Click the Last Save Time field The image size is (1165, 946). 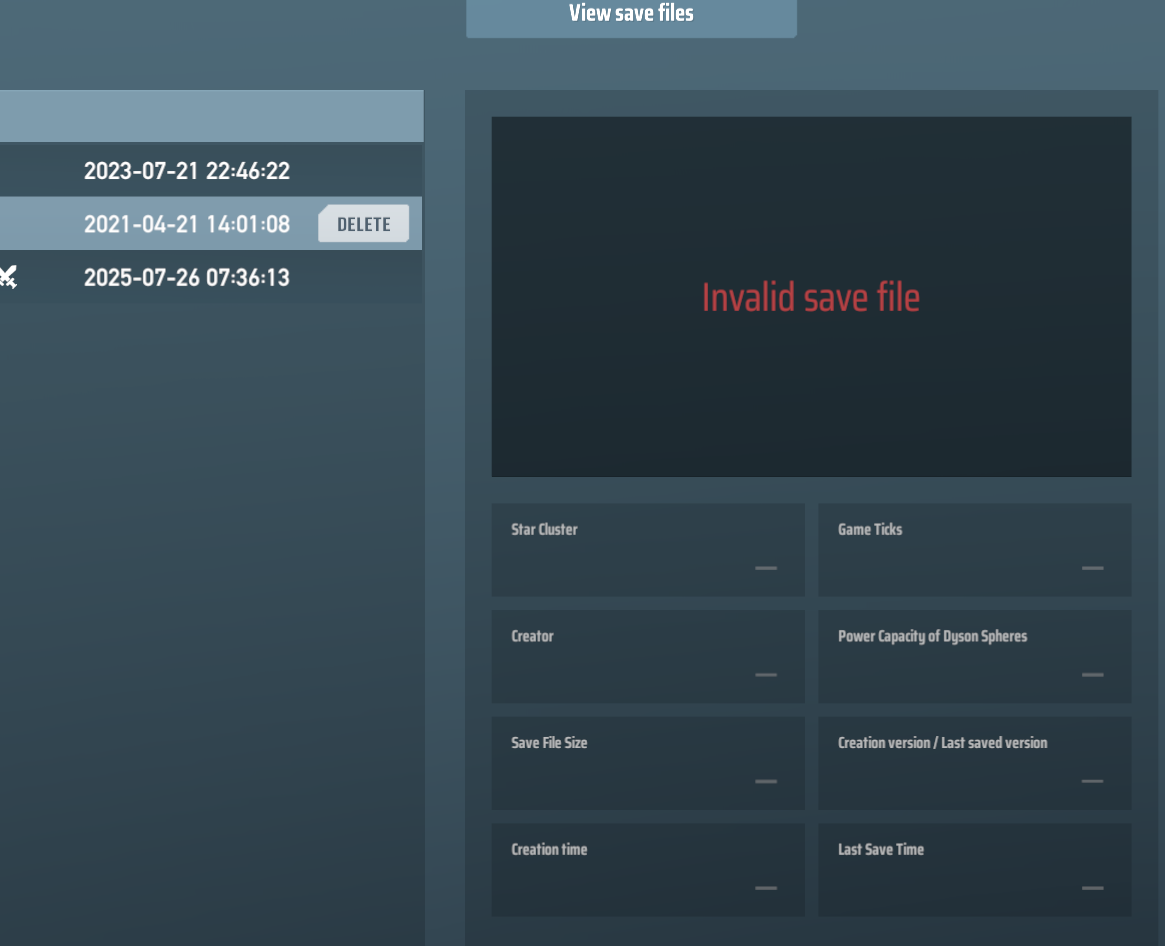pos(975,869)
